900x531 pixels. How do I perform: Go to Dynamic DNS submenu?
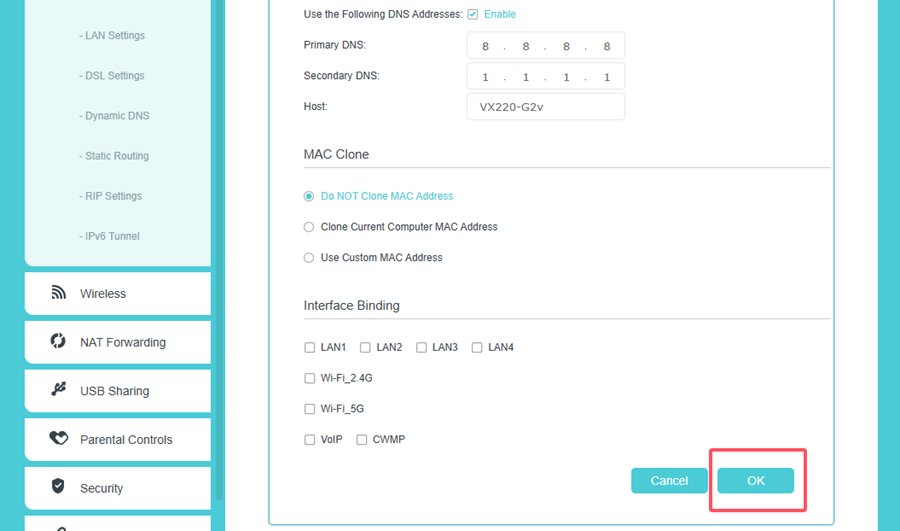coord(117,116)
